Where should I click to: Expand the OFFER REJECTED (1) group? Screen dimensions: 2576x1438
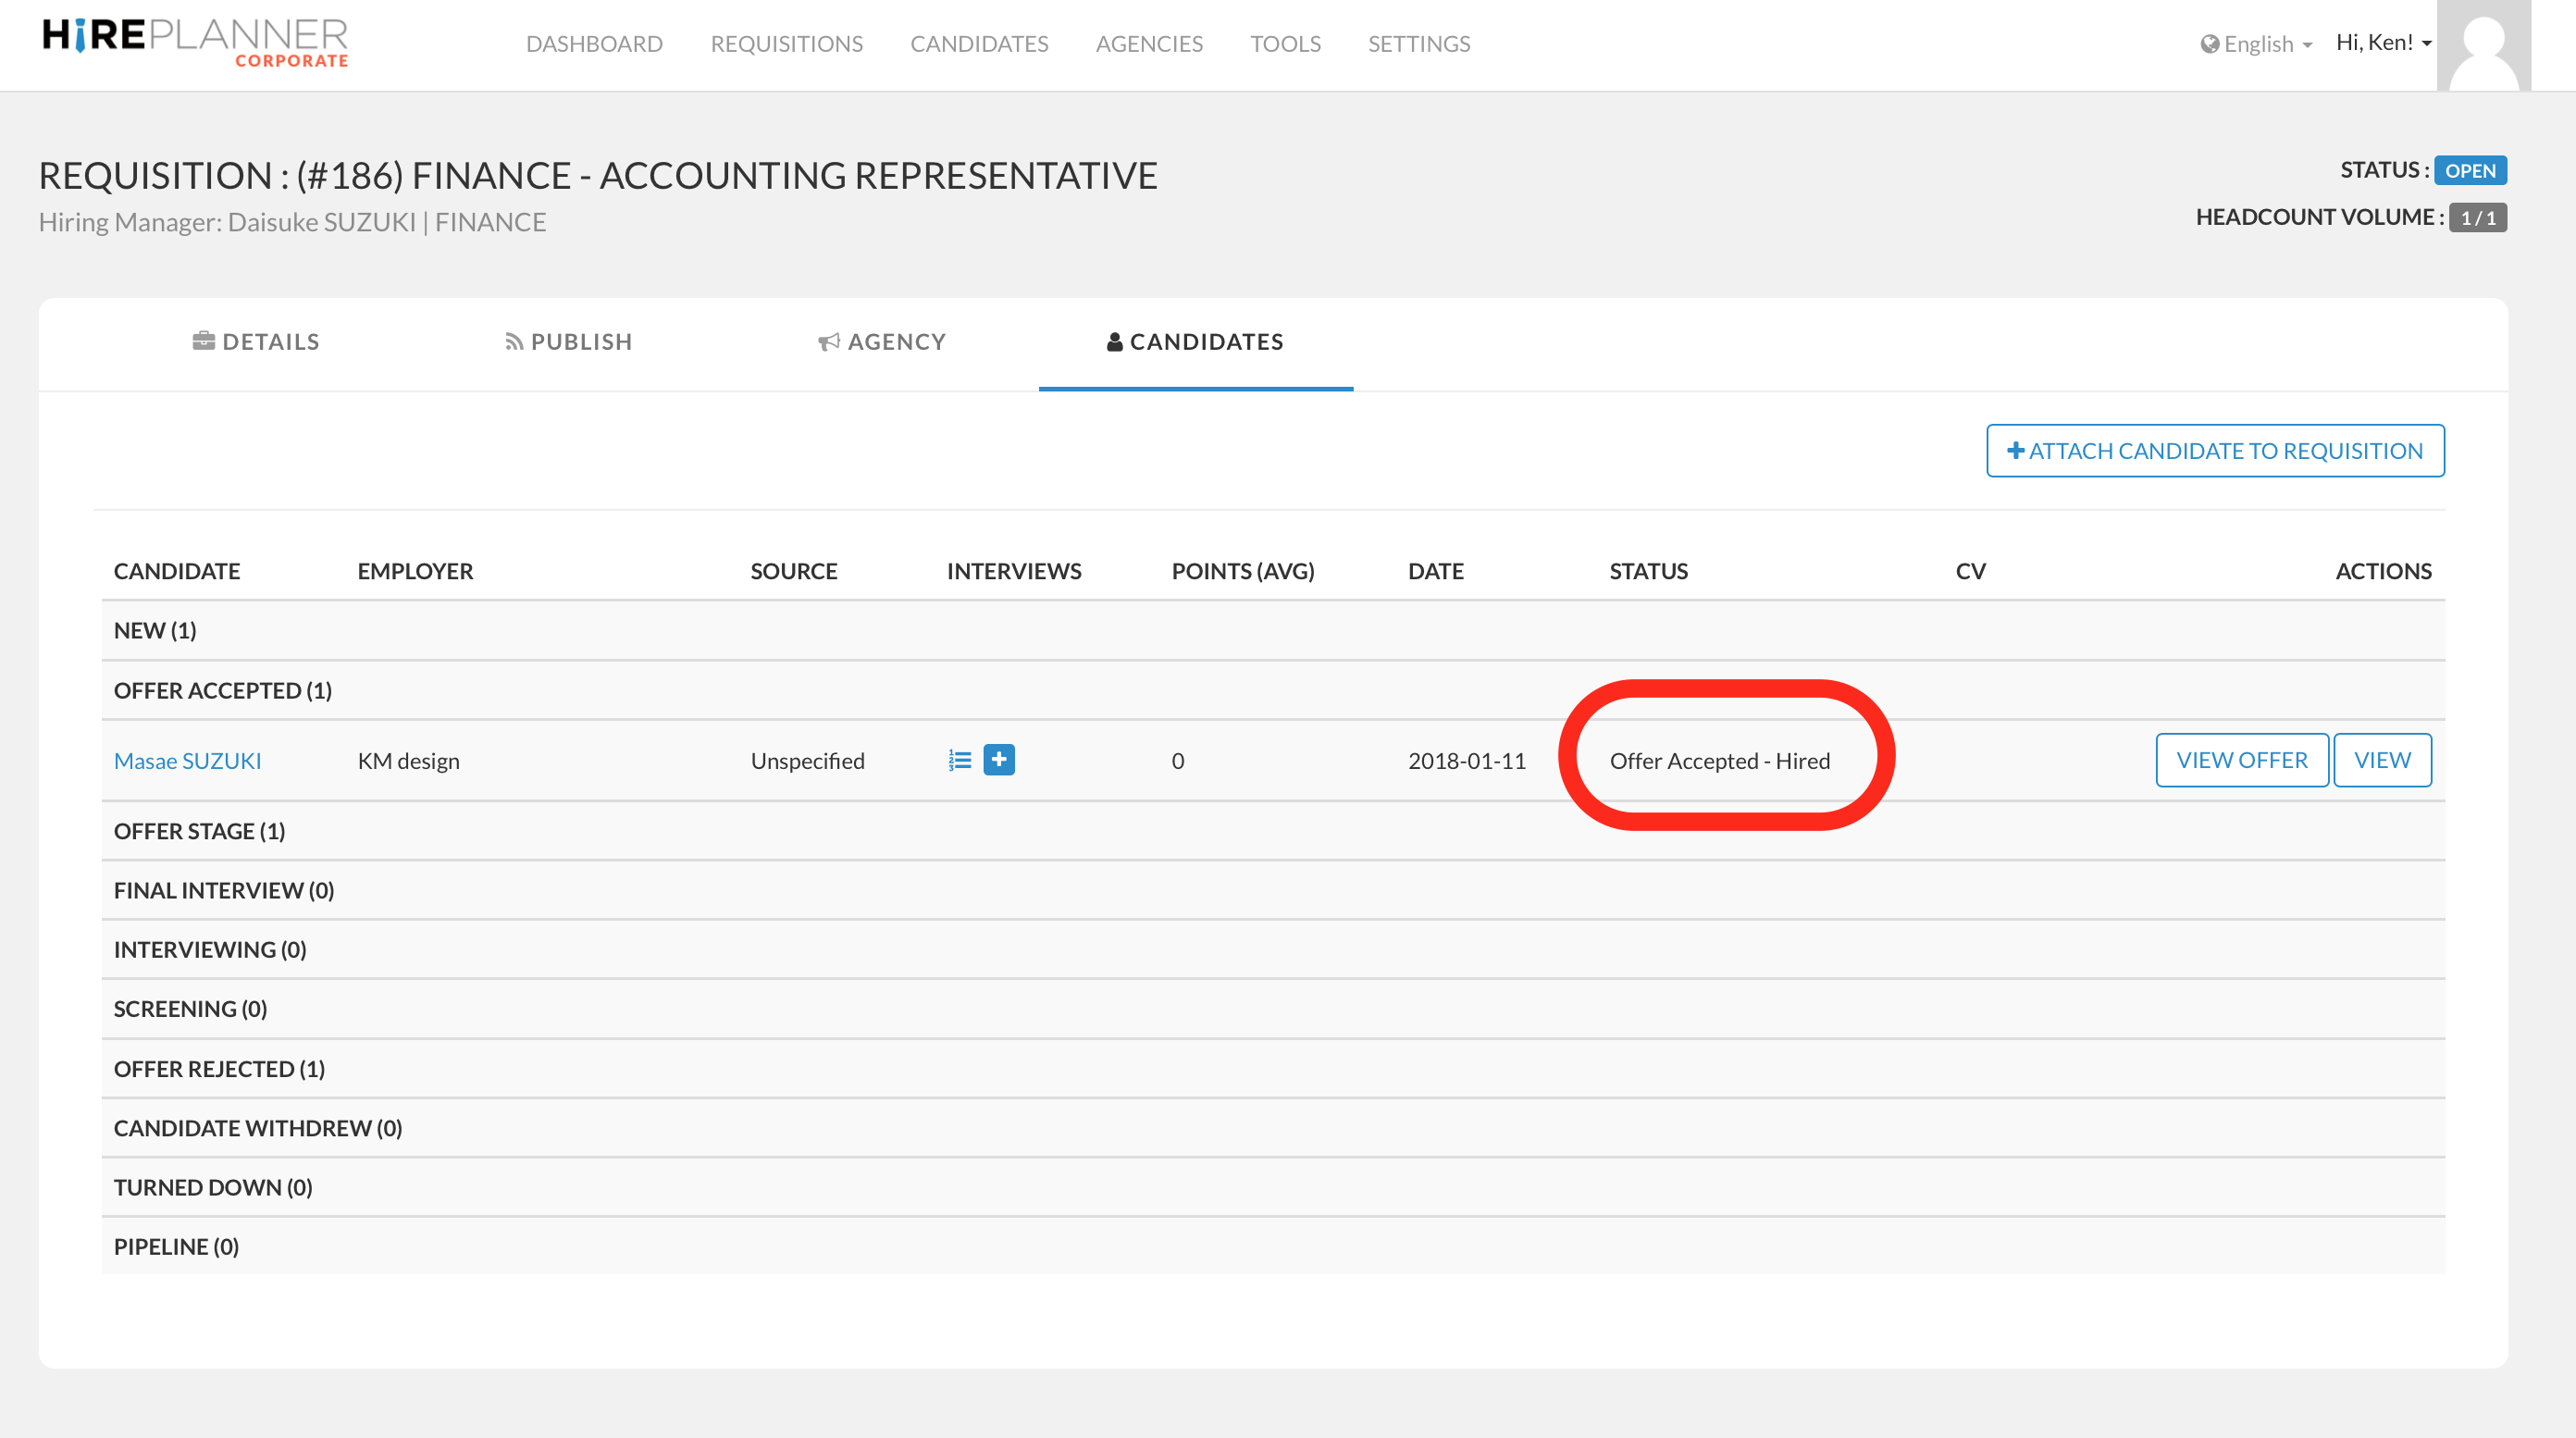coord(219,1069)
